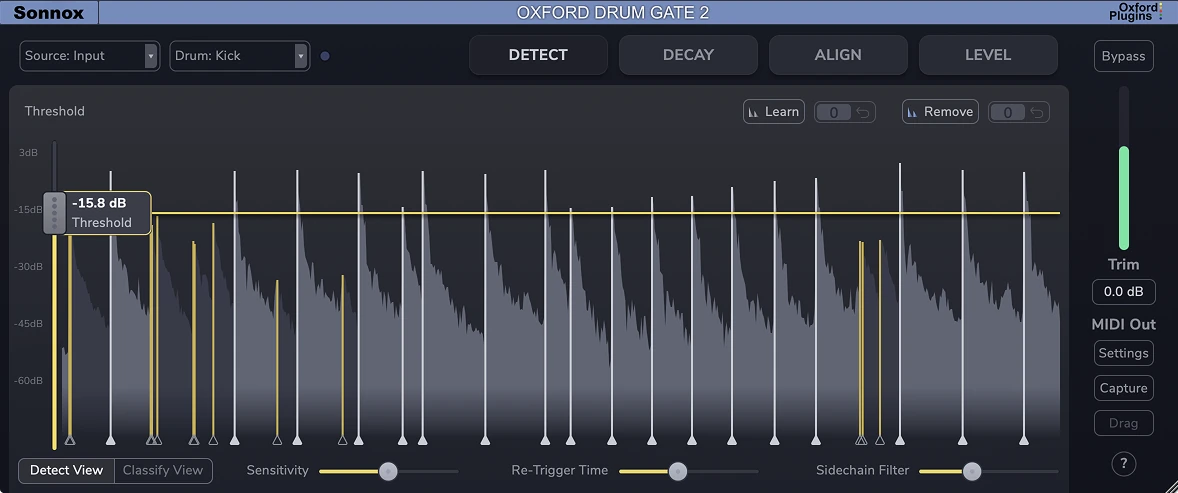Undo the last Remove via arrow icon
1178x493 pixels.
(x=1037, y=113)
